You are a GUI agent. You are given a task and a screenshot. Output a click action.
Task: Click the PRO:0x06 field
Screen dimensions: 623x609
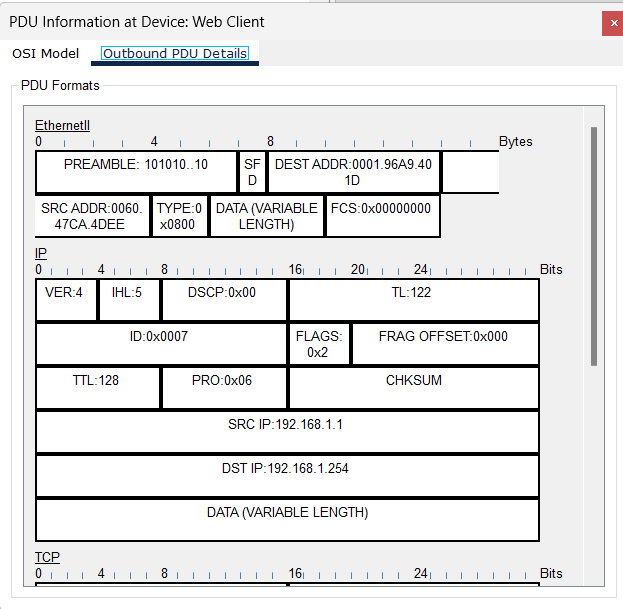(224, 388)
